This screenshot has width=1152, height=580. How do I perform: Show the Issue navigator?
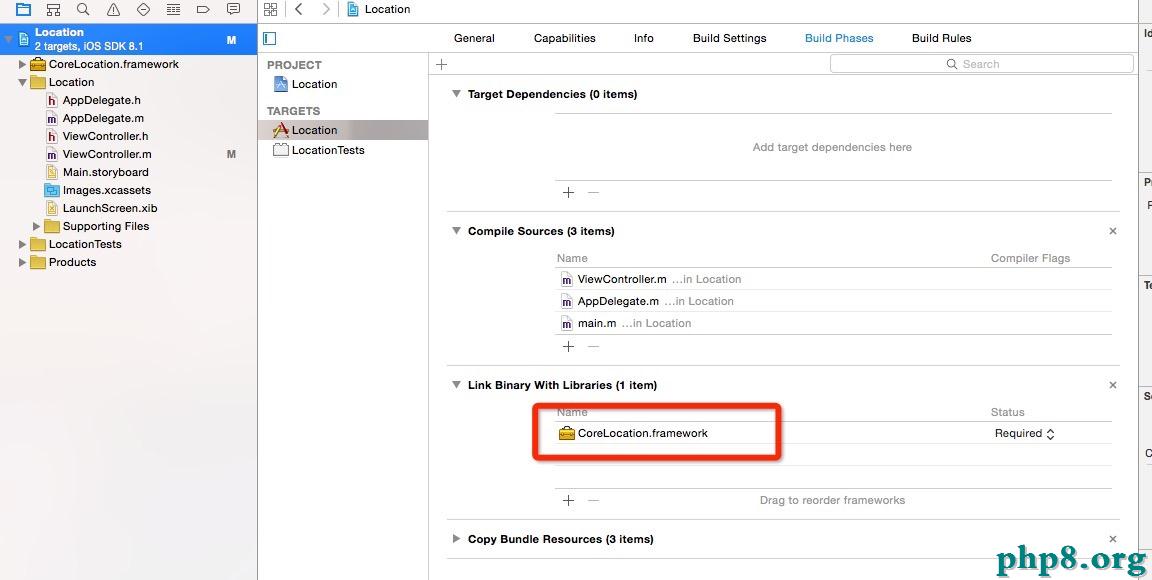click(113, 9)
